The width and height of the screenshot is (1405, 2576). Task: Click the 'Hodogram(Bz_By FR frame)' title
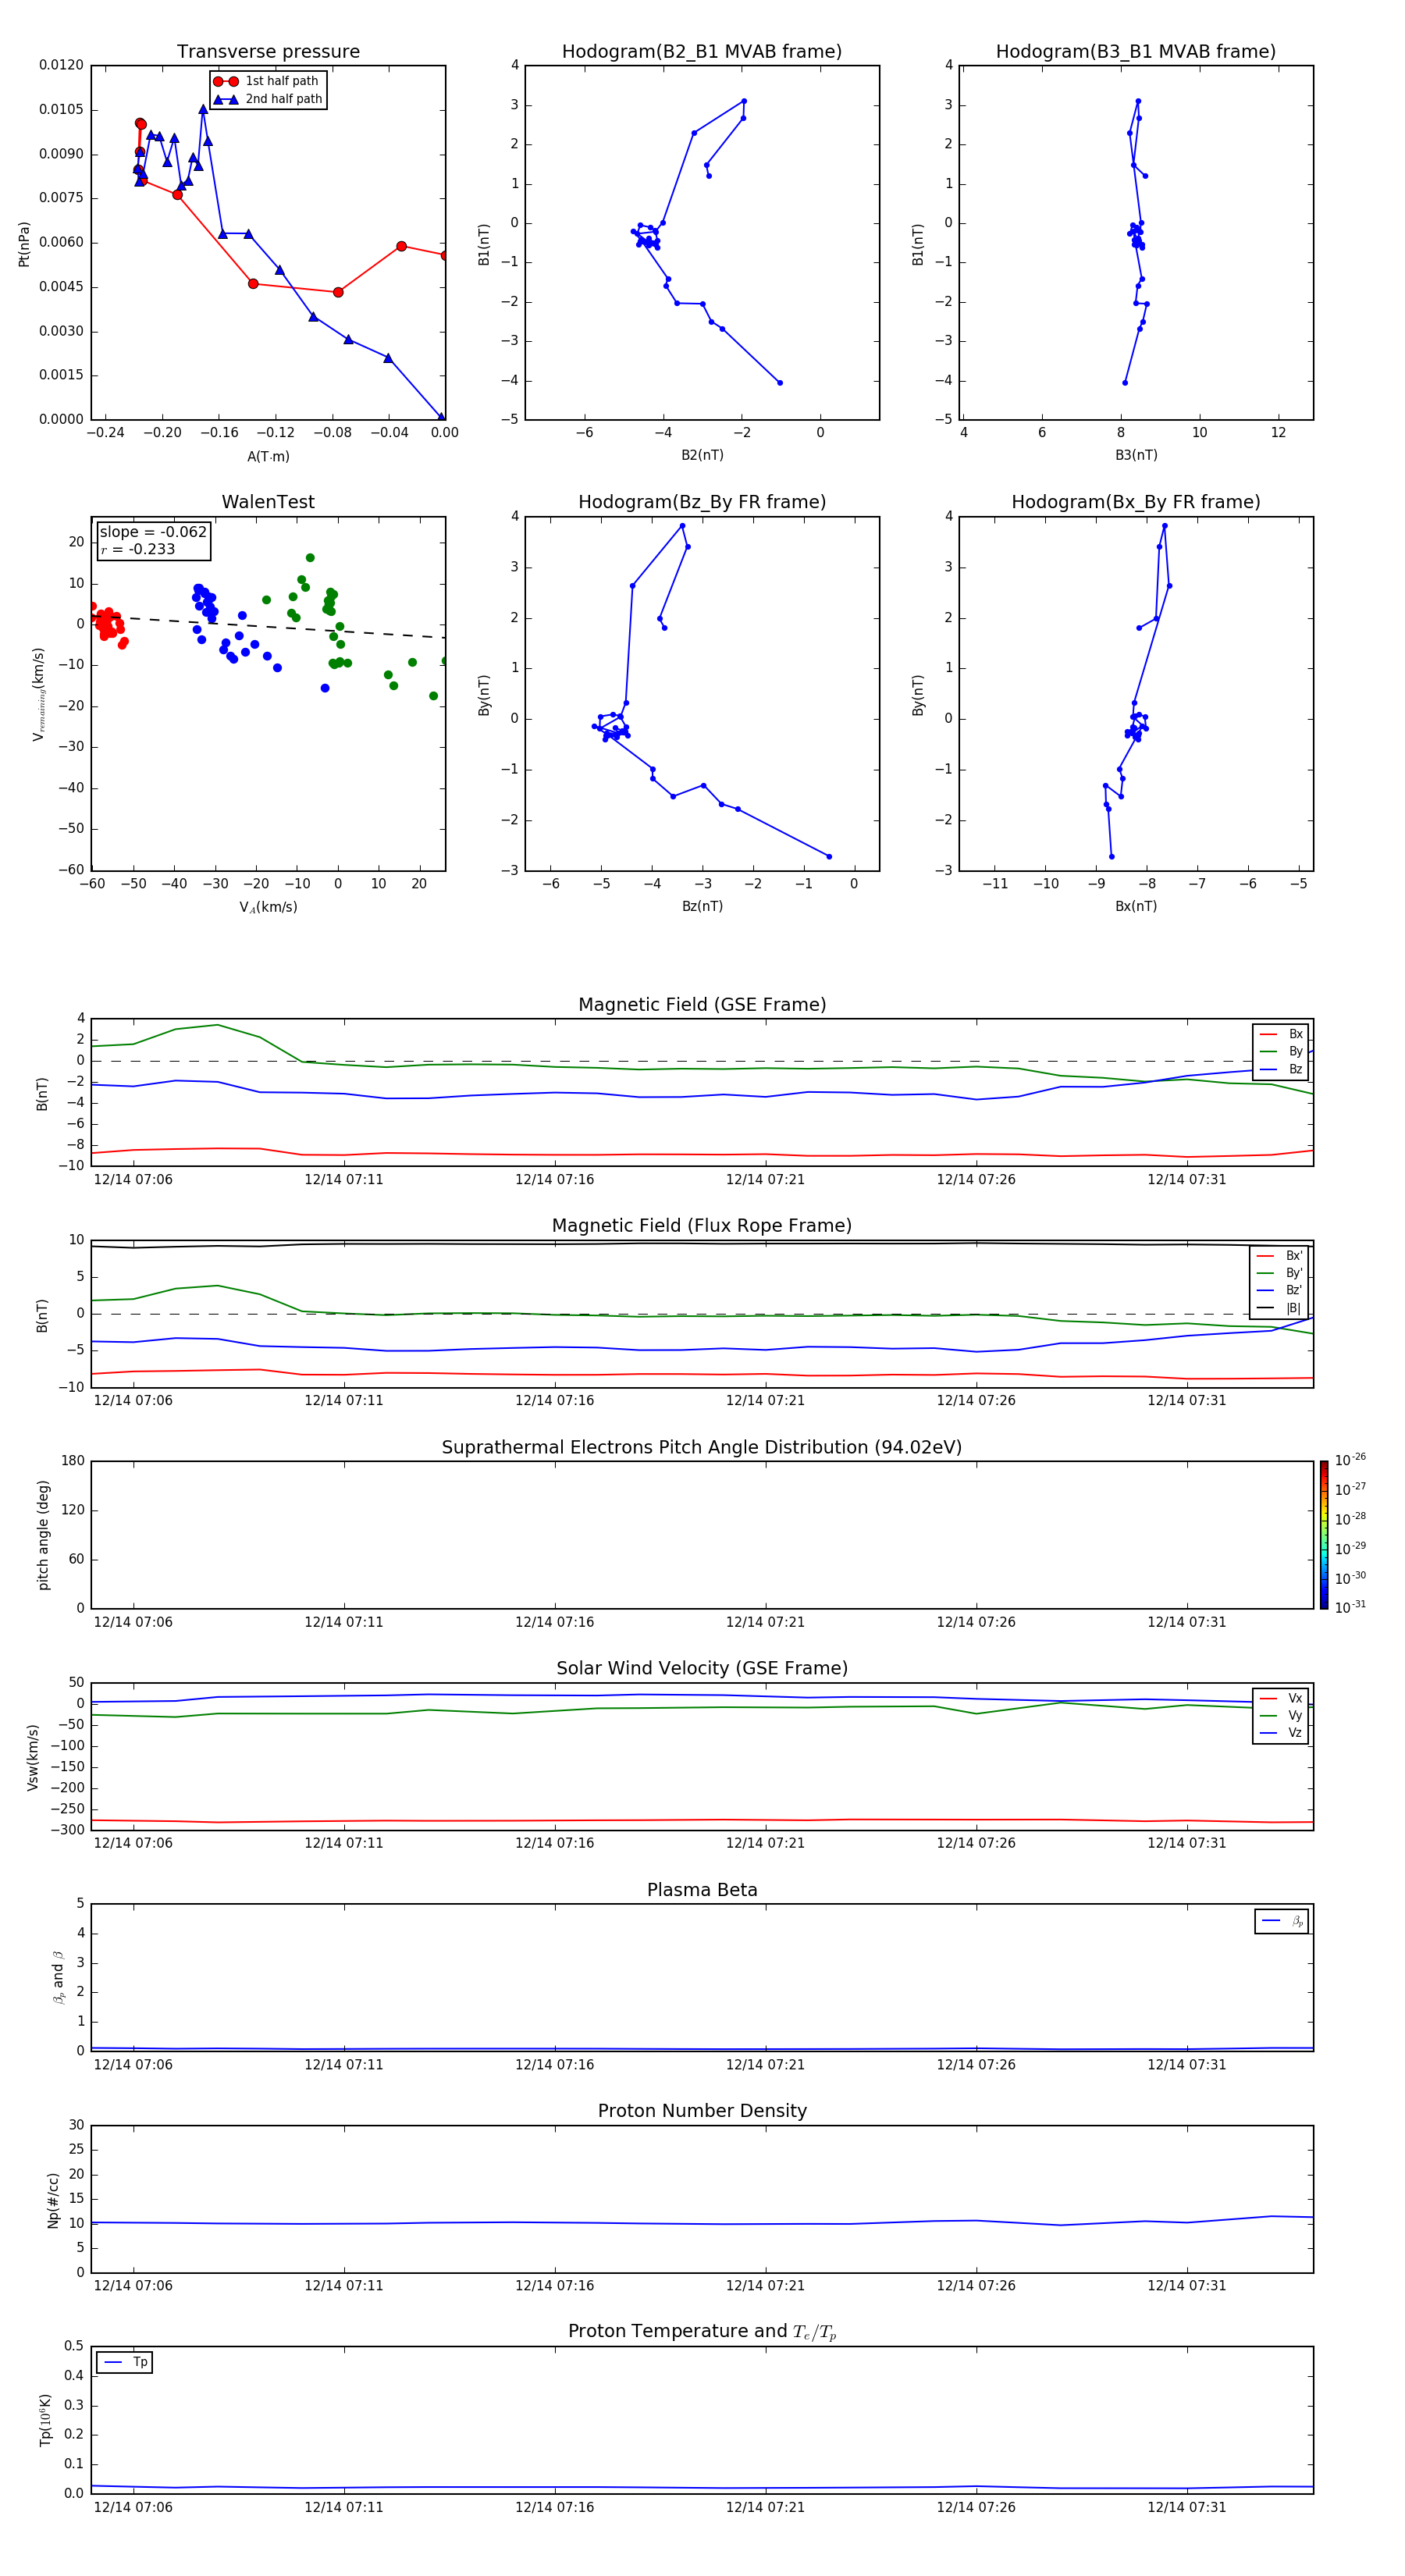pyautogui.click(x=702, y=502)
